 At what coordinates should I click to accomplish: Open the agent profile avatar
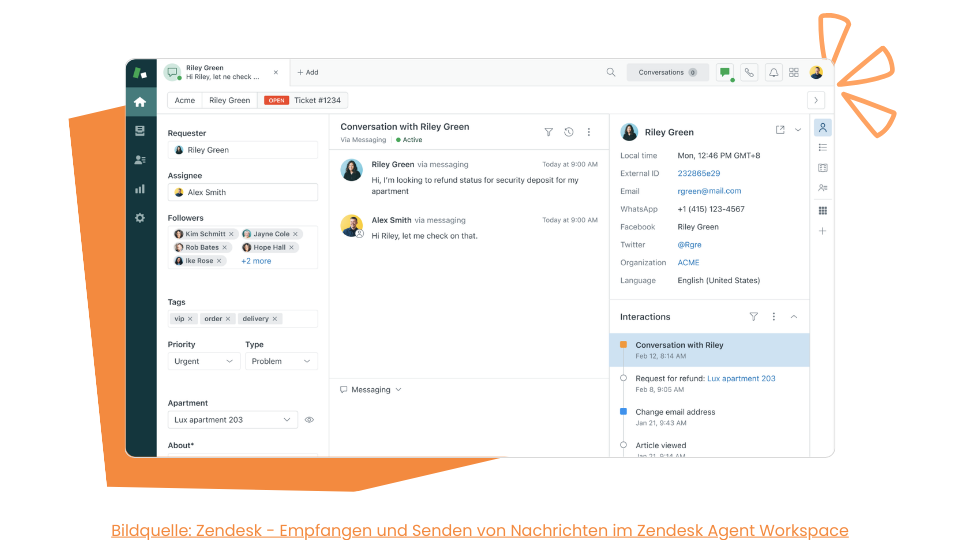[x=816, y=72]
